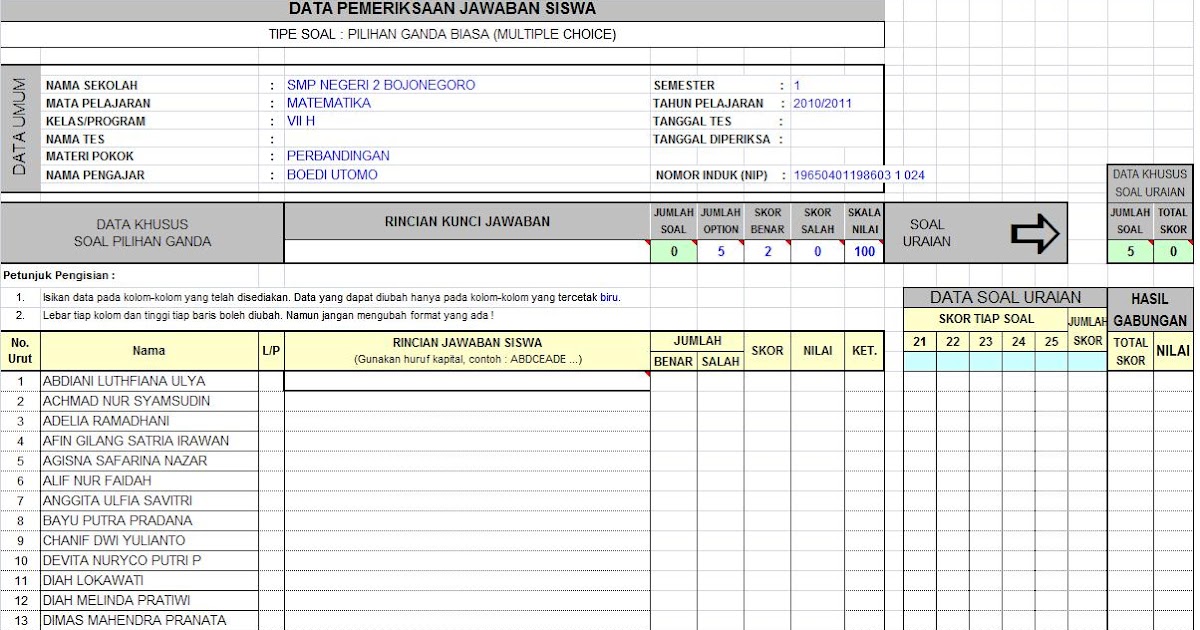Viewport: 1200px width, 630px height.
Task: Select Skala Nilai value 100
Action: 864,251
